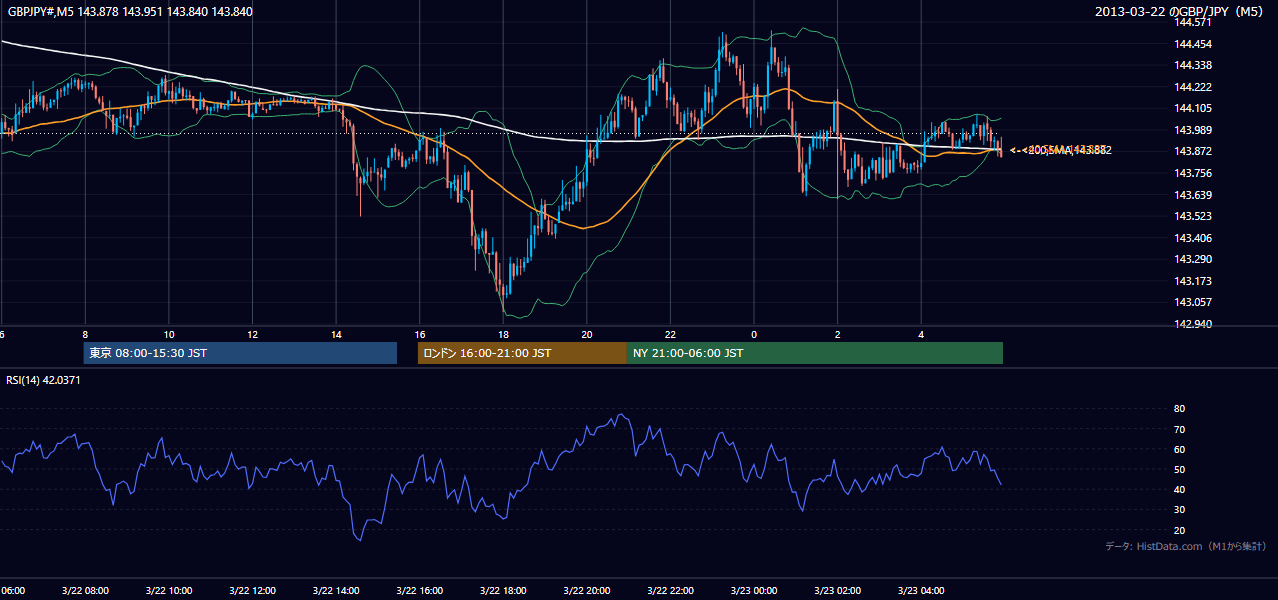Click price axis label 143.639
Image resolution: width=1278 pixels, height=600 pixels.
(x=1194, y=195)
